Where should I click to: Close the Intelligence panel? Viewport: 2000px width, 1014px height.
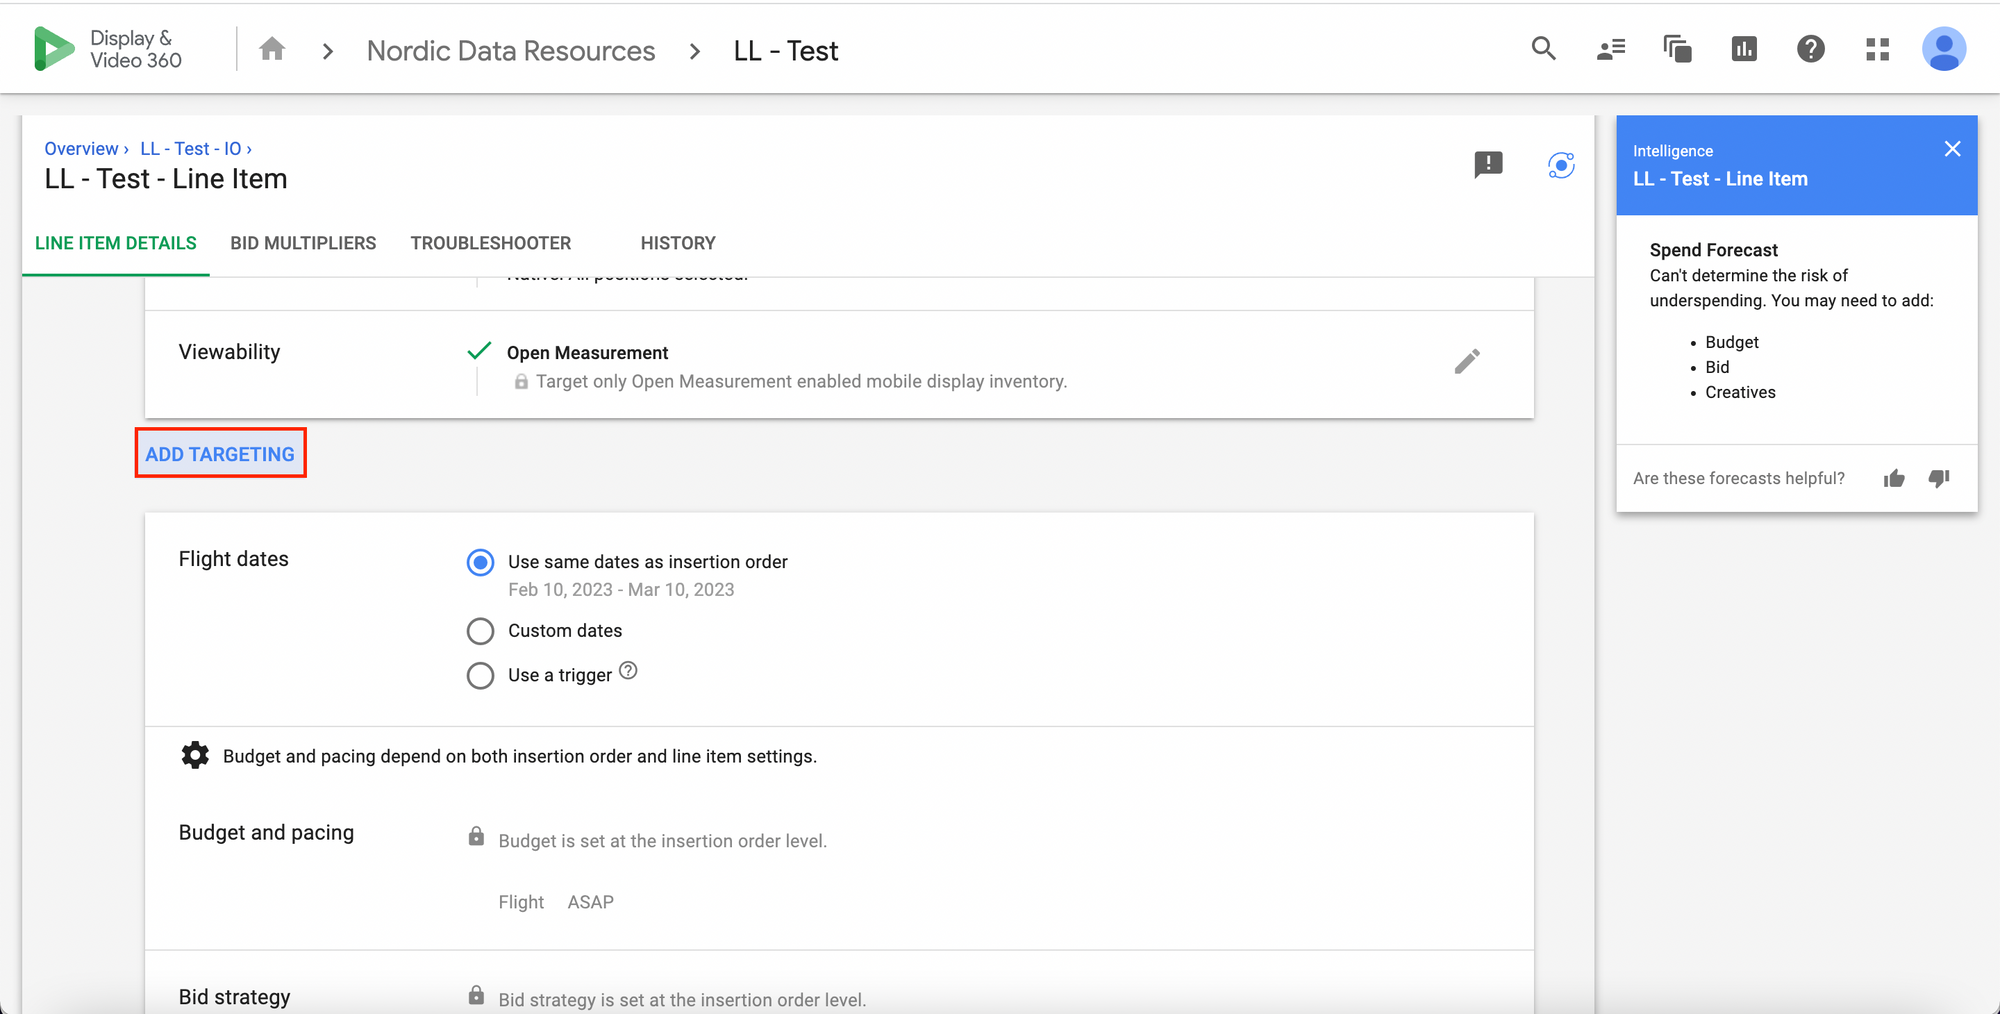[1952, 149]
